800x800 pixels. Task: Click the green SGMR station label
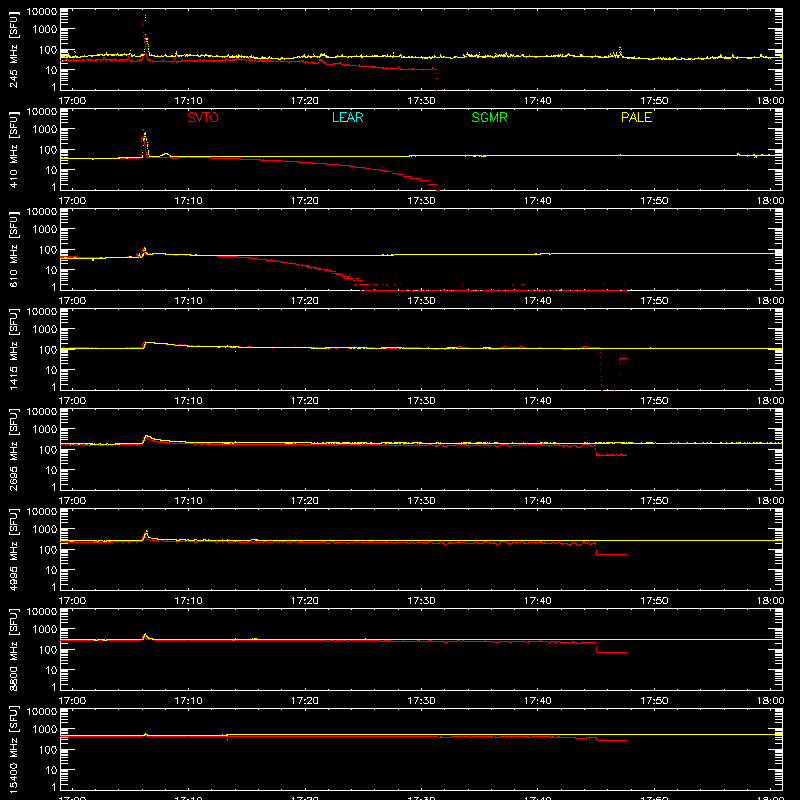click(x=489, y=117)
